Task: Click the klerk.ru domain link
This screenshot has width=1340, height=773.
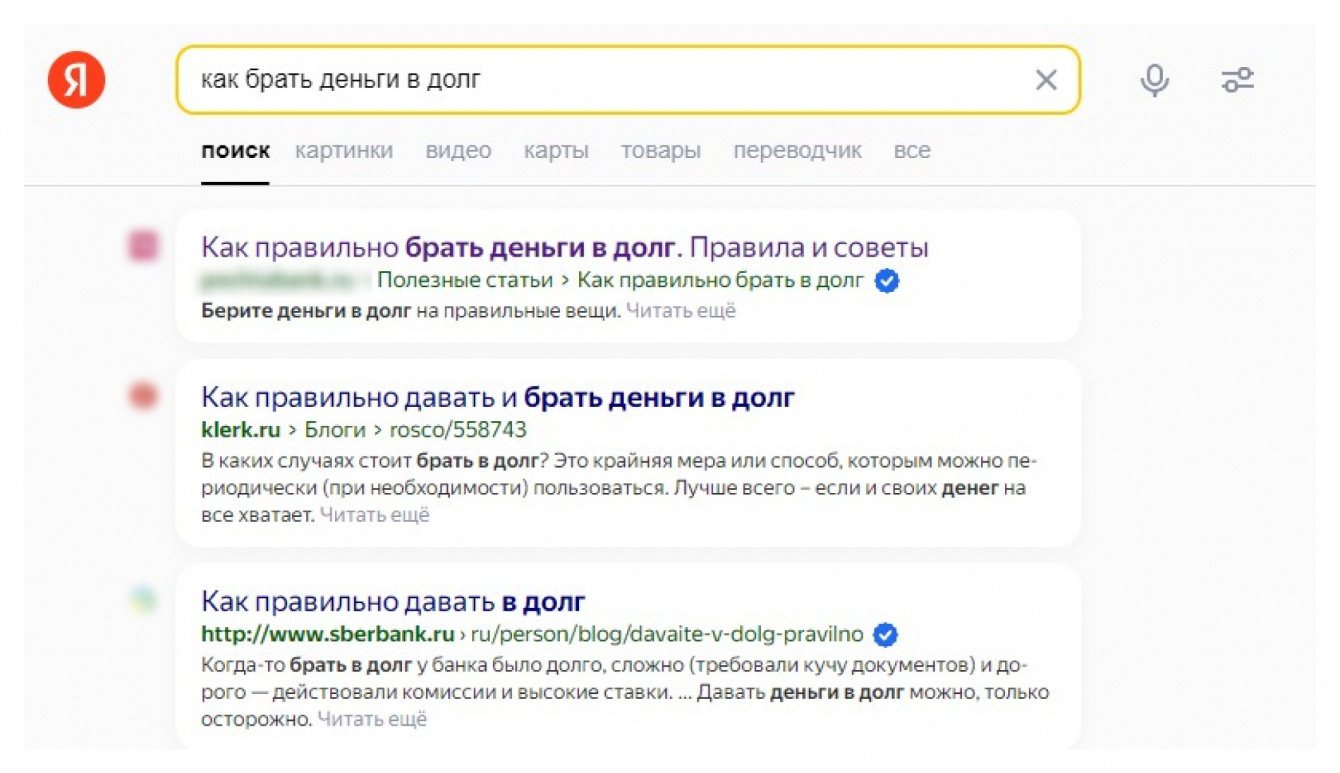Action: point(241,430)
